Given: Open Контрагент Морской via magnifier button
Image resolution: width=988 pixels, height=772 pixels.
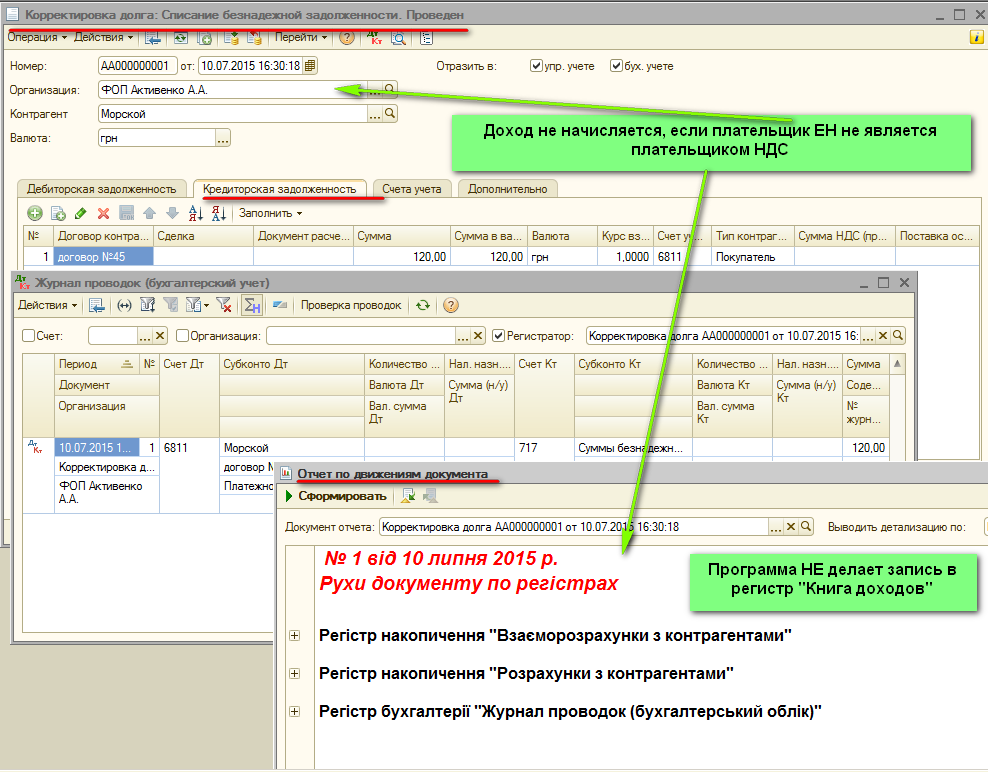Looking at the screenshot, I should (x=390, y=114).
